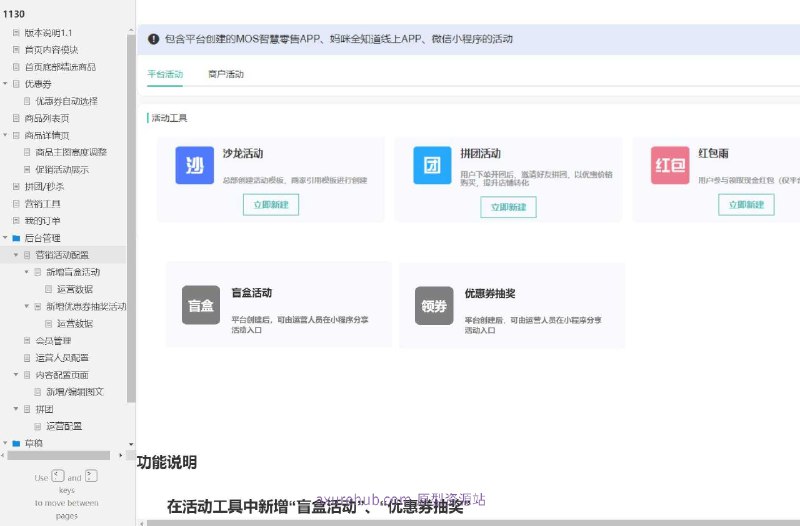800x526 pixels.
Task: Click the page icon beside 促销活动展示
Action: coord(27,169)
